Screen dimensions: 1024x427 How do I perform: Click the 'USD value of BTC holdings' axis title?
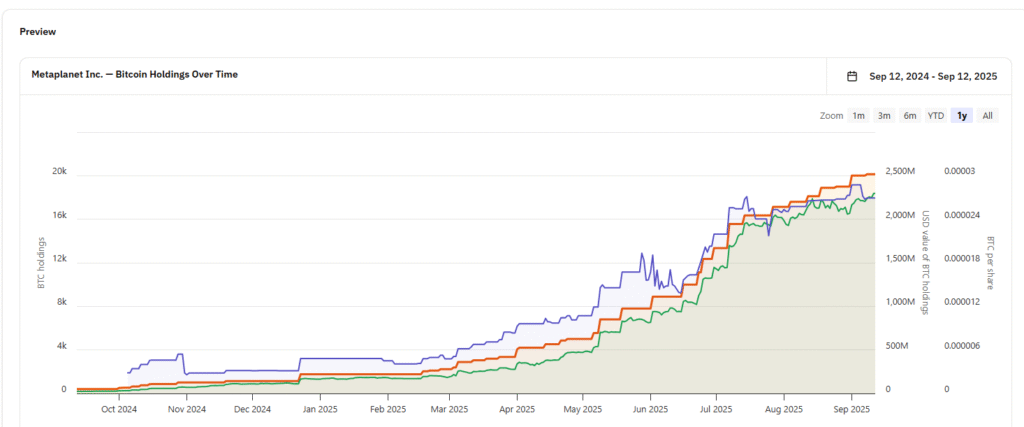click(x=926, y=262)
